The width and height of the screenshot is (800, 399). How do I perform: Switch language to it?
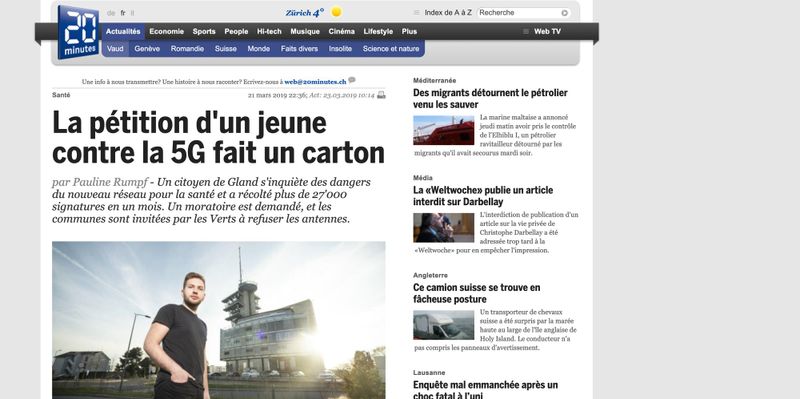coord(133,13)
